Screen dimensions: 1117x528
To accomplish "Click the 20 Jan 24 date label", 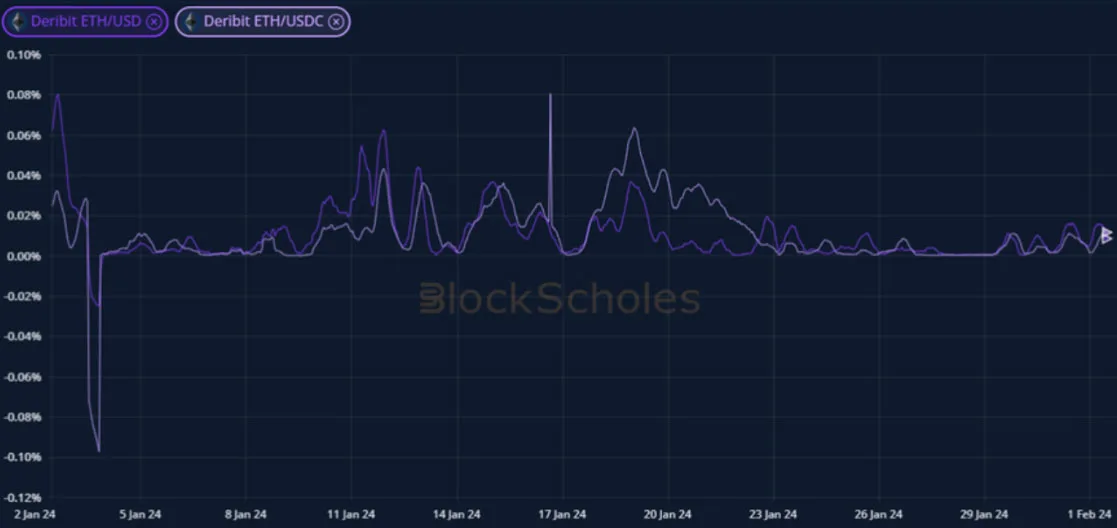I will (668, 514).
